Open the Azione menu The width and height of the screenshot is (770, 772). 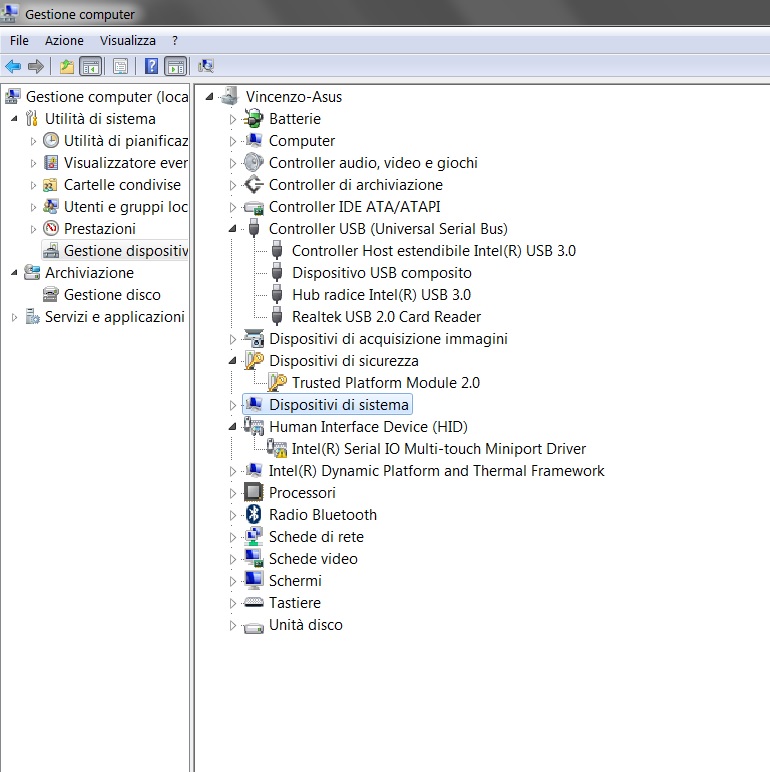[x=64, y=40]
